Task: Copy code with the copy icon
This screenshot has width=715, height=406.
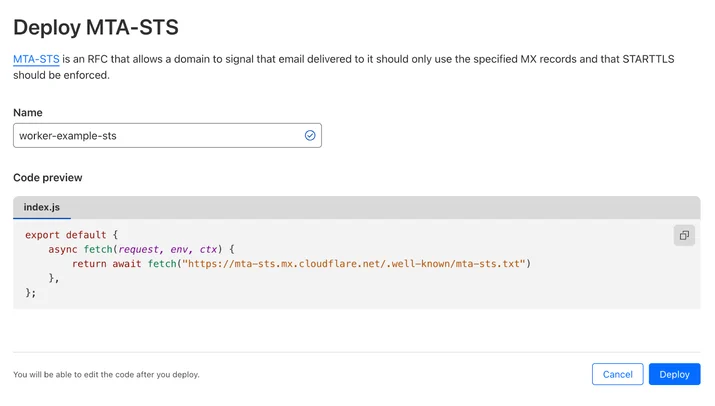Action: point(684,235)
